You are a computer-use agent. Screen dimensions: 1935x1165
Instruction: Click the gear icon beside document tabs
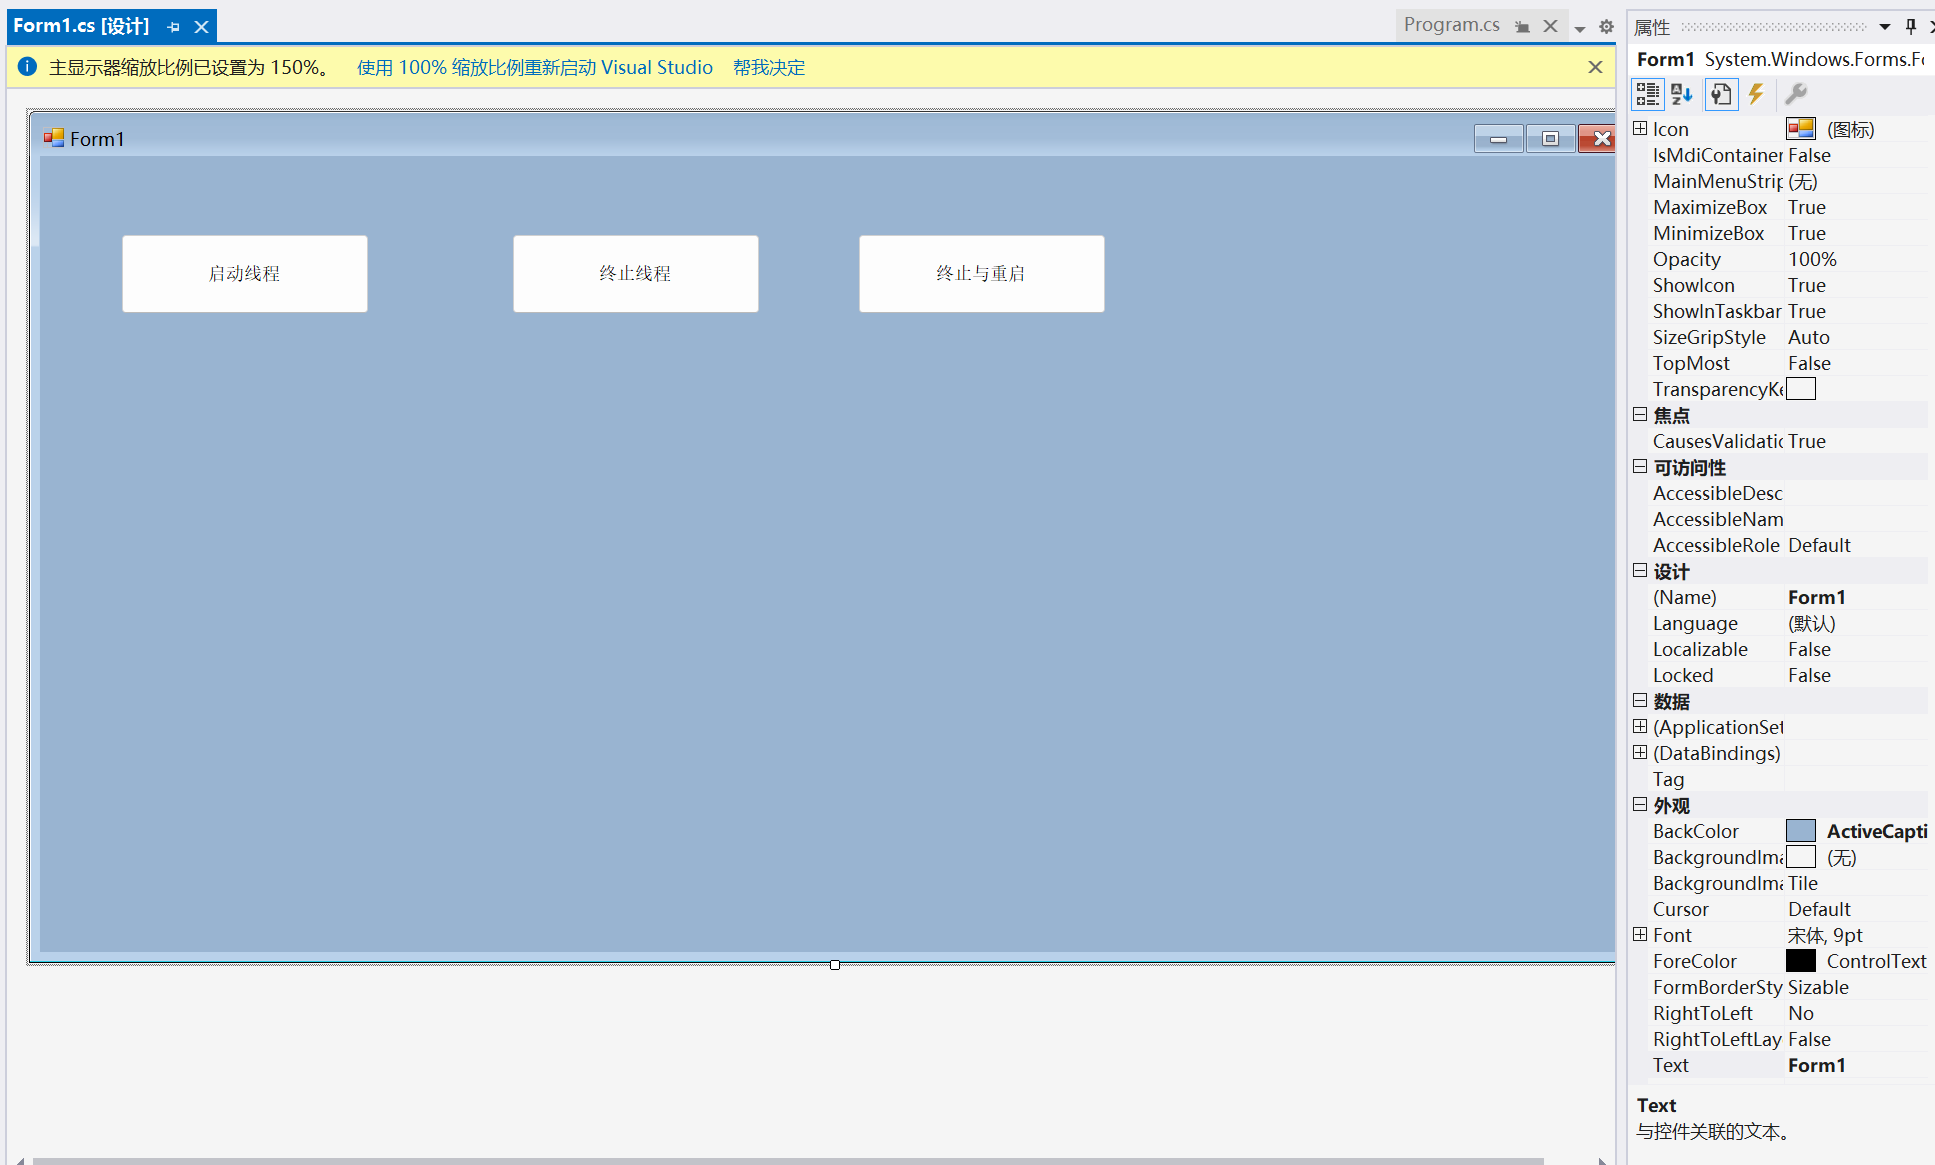point(1606,27)
